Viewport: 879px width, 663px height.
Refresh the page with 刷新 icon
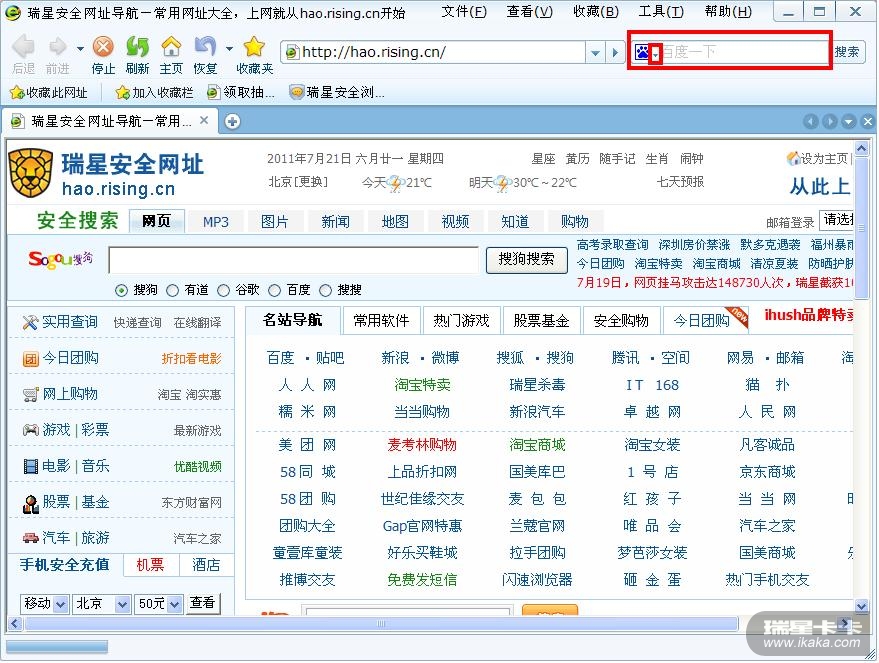(x=137, y=47)
